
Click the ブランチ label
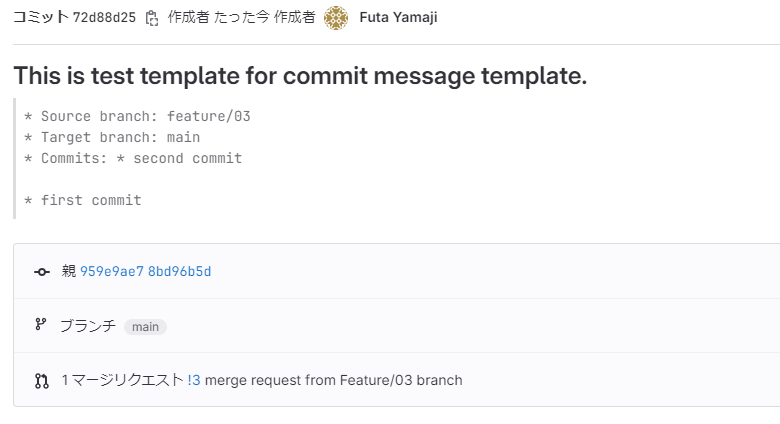pyautogui.click(x=88, y=325)
